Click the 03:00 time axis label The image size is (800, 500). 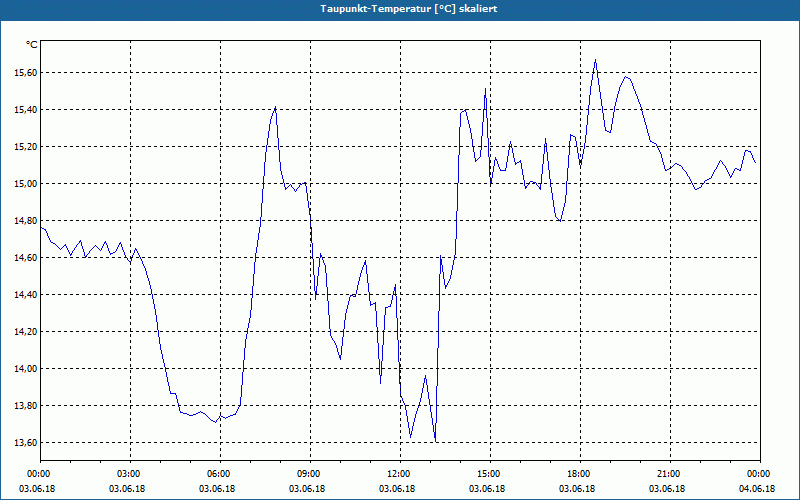point(131,474)
